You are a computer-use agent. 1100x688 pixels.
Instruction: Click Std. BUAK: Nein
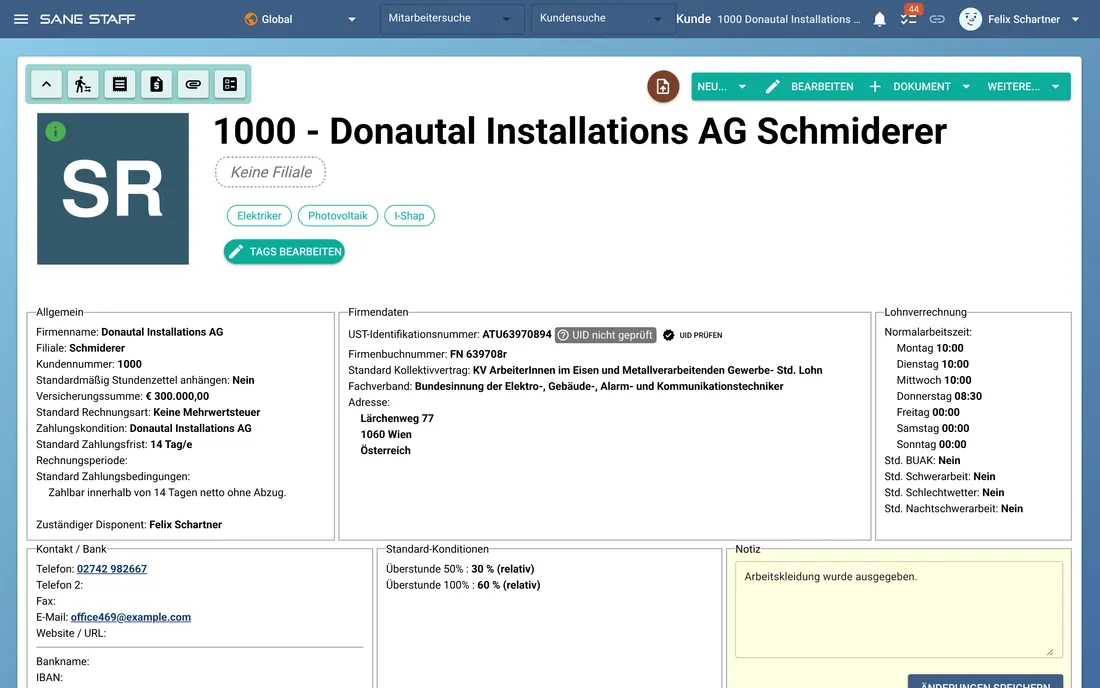coord(922,461)
